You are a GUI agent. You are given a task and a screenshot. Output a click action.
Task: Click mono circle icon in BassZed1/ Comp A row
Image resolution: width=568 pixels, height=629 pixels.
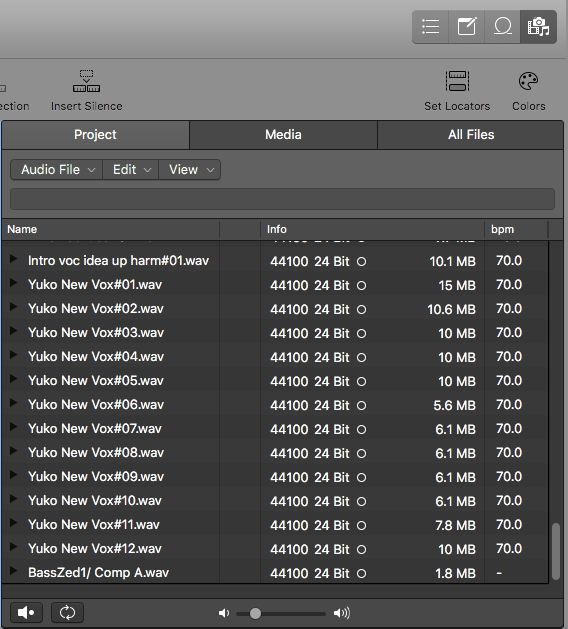pos(361,574)
